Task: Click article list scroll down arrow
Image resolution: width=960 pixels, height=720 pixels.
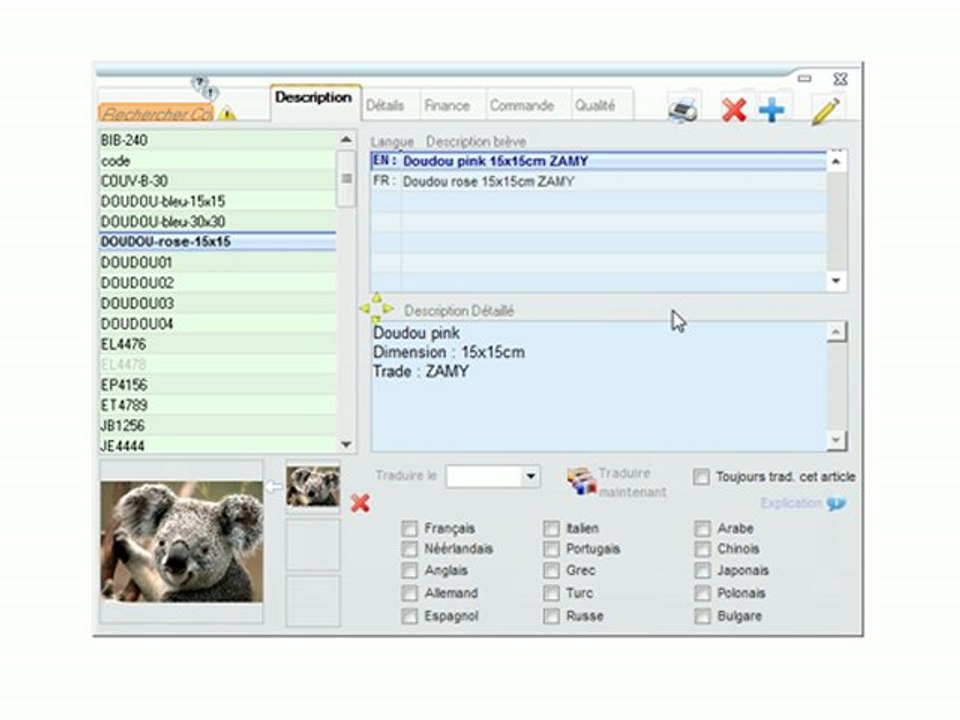Action: coord(346,444)
